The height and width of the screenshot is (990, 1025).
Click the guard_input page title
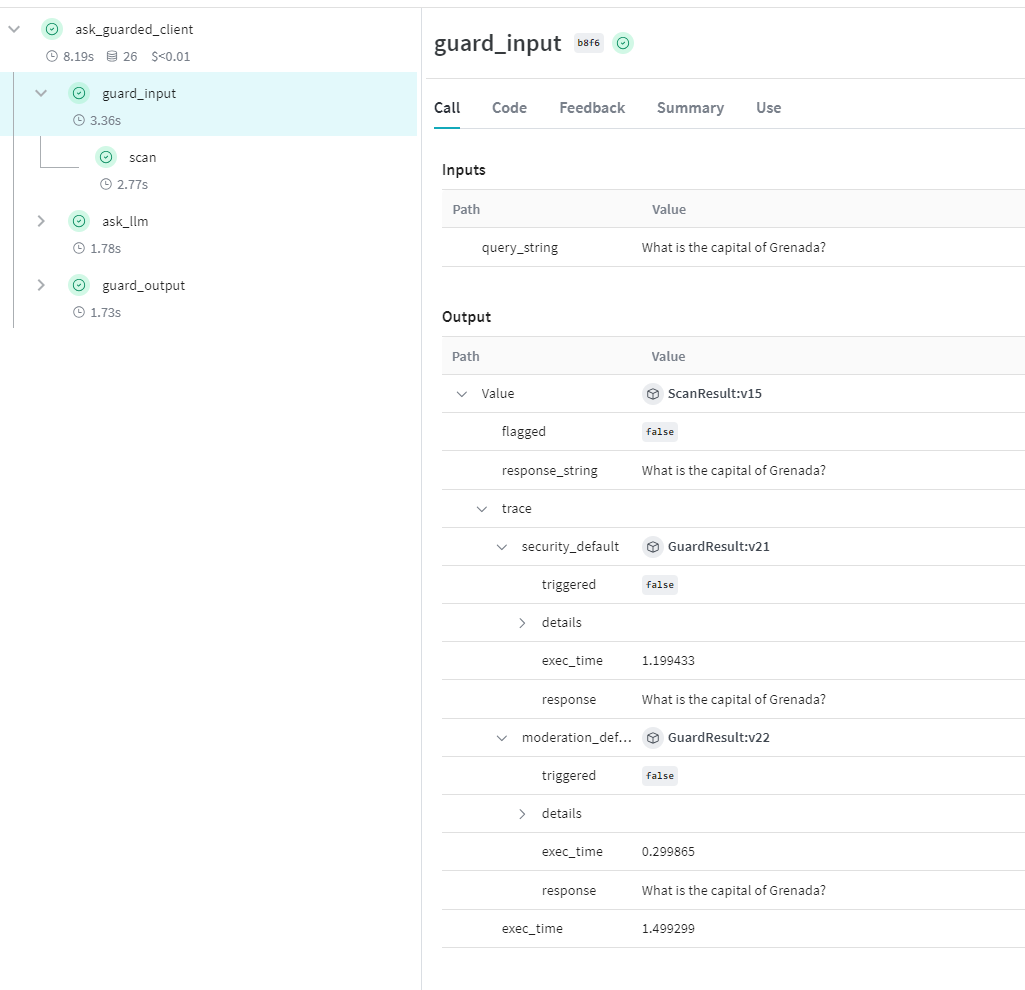coord(497,43)
